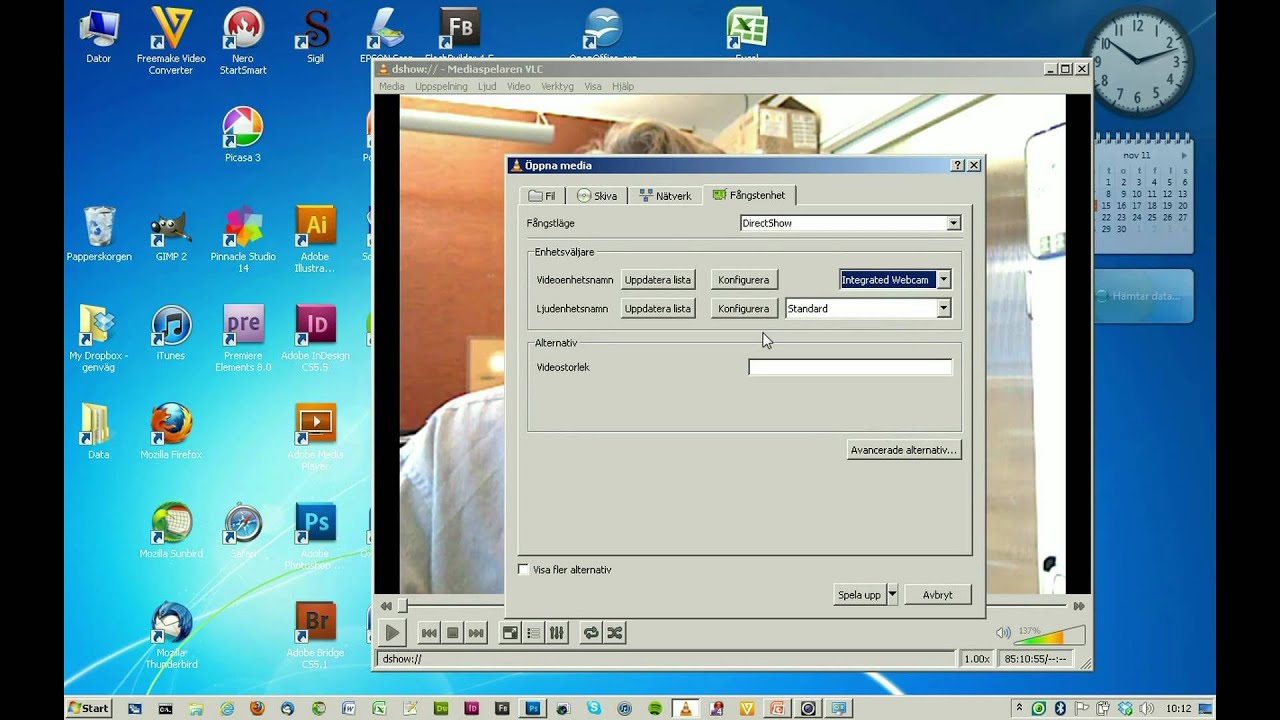Select the Mozilla Thunderbird desktop icon
The height and width of the screenshot is (720, 1280).
171,635
